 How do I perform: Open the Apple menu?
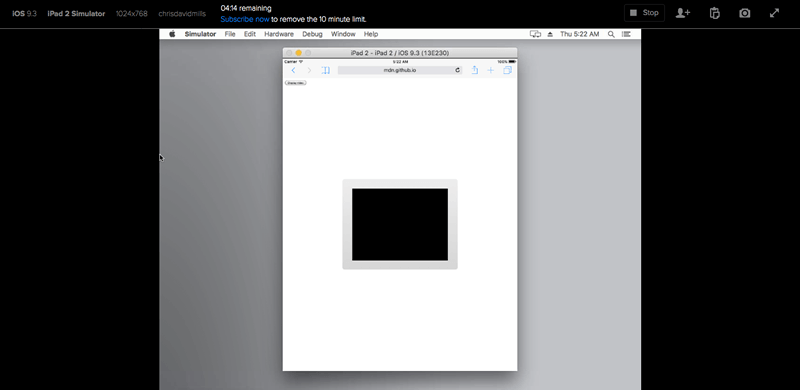(172, 34)
